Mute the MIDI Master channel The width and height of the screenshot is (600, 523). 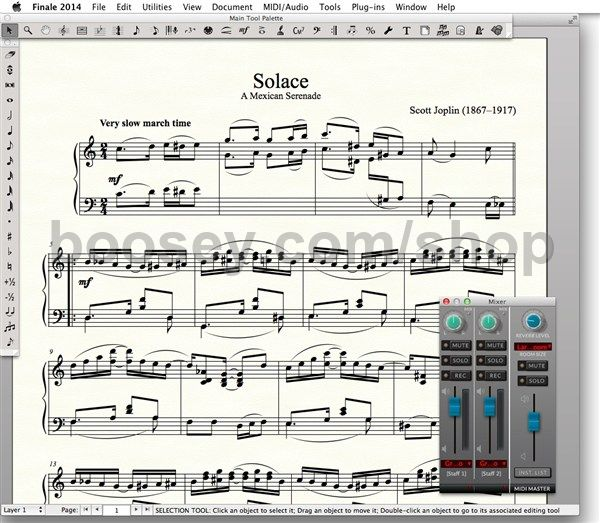(532, 366)
